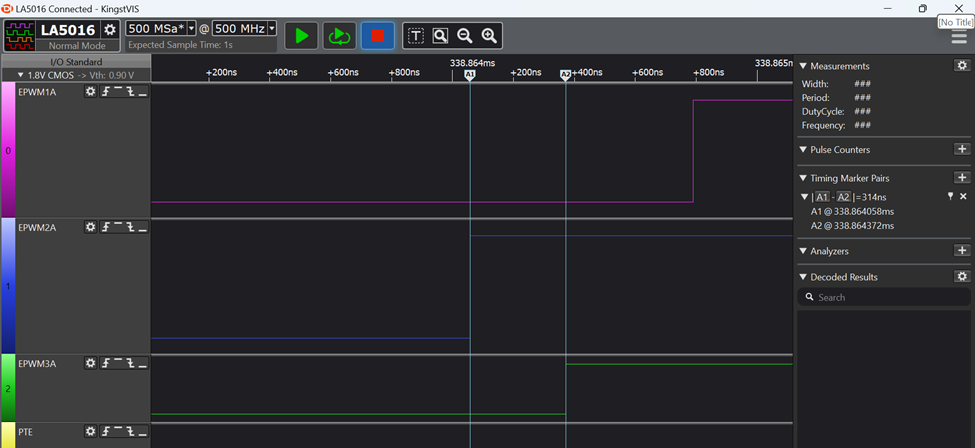
Task: Open sample depth 500 MSa dropdown
Action: pos(192,29)
